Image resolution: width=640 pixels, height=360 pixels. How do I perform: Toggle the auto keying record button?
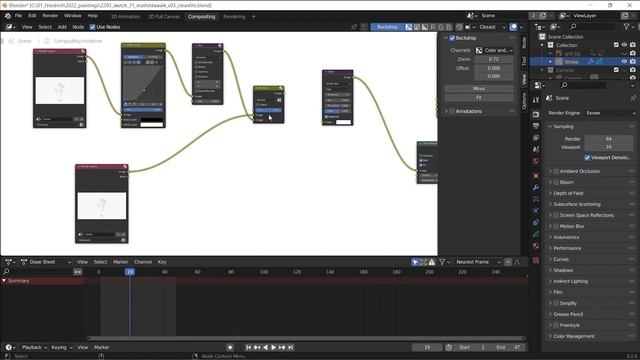230,347
